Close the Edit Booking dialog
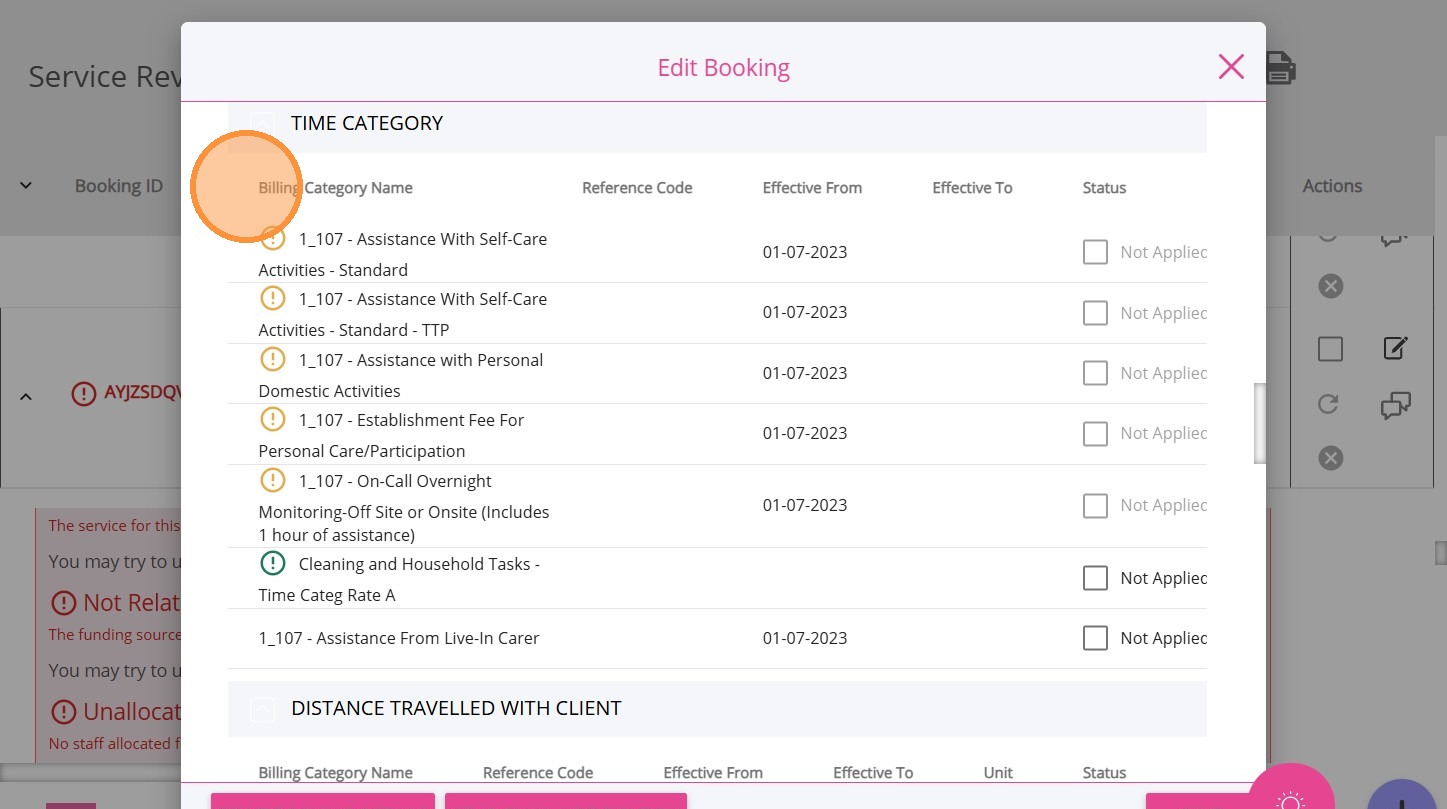This screenshot has width=1447, height=809. tap(1231, 67)
